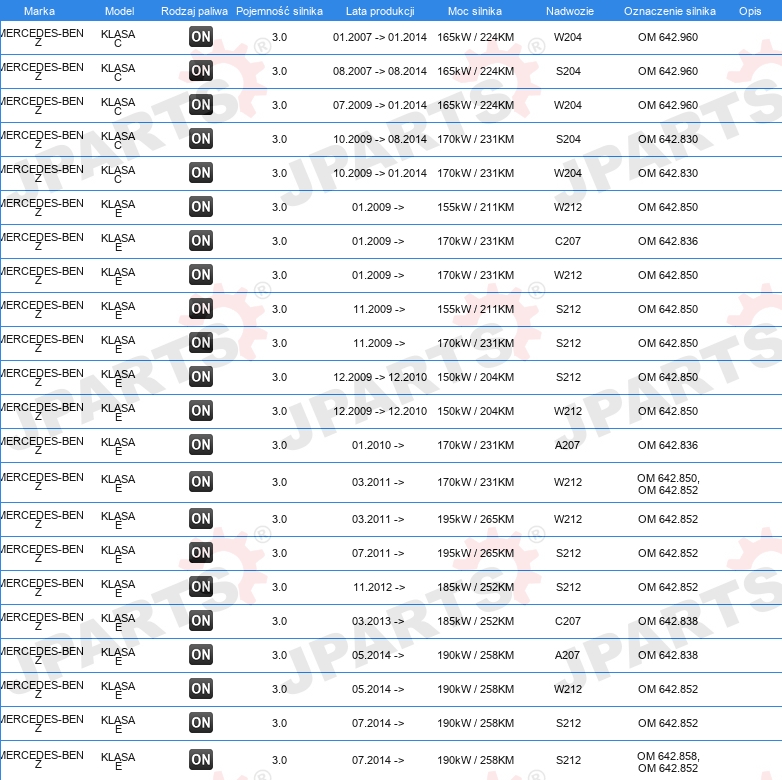This screenshot has width=782, height=780.
Task: Click W212 body cell in the 05.2014 row
Action: point(568,689)
